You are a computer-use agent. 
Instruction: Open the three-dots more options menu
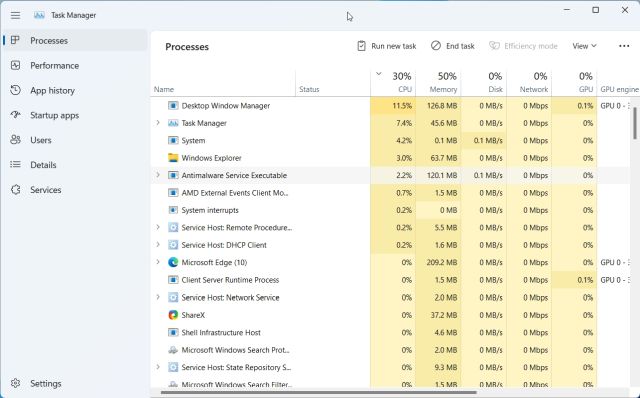tap(624, 46)
